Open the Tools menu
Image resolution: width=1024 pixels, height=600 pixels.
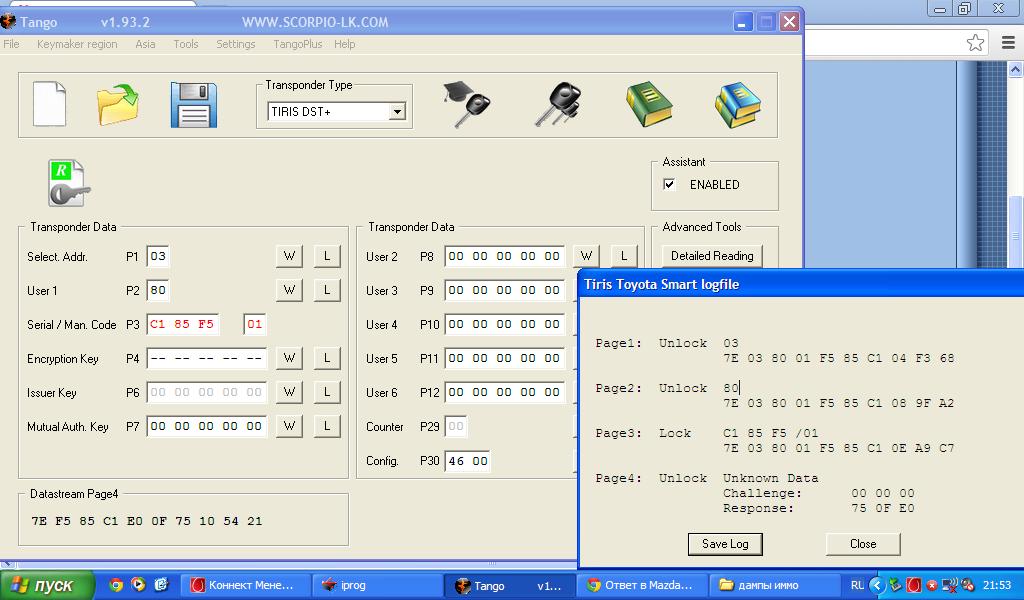[x=185, y=44]
